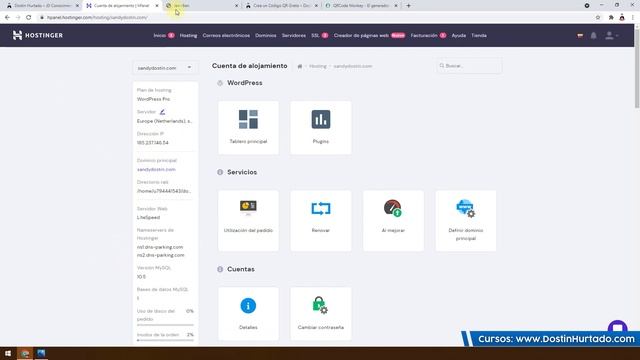Open the Windows Start menu
640x360 pixels.
pyautogui.click(x=8, y=353)
